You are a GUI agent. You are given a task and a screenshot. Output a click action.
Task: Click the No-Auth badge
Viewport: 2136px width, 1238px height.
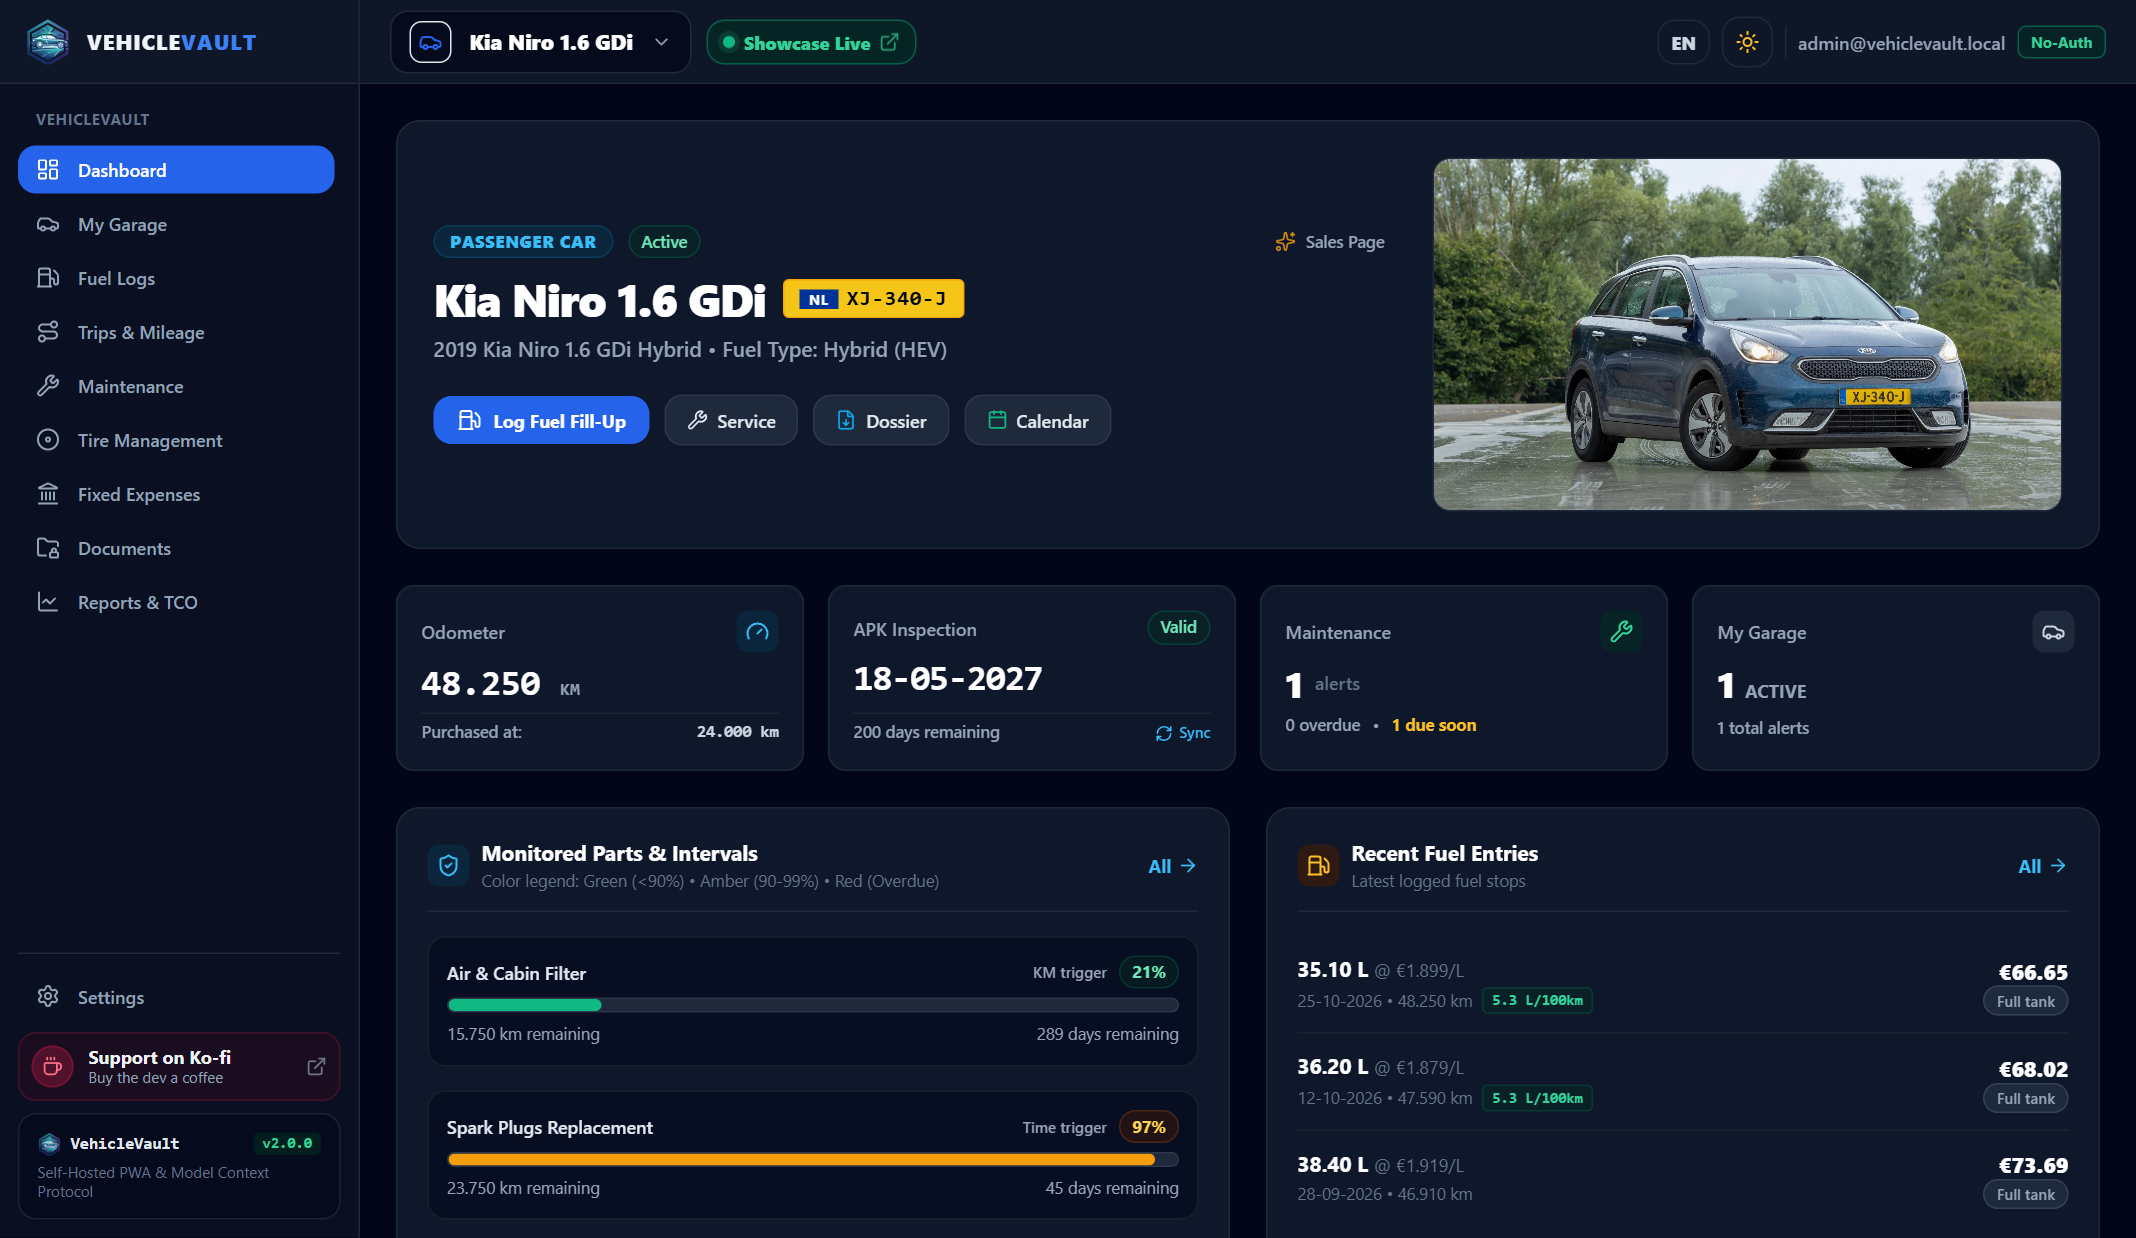pos(2061,43)
